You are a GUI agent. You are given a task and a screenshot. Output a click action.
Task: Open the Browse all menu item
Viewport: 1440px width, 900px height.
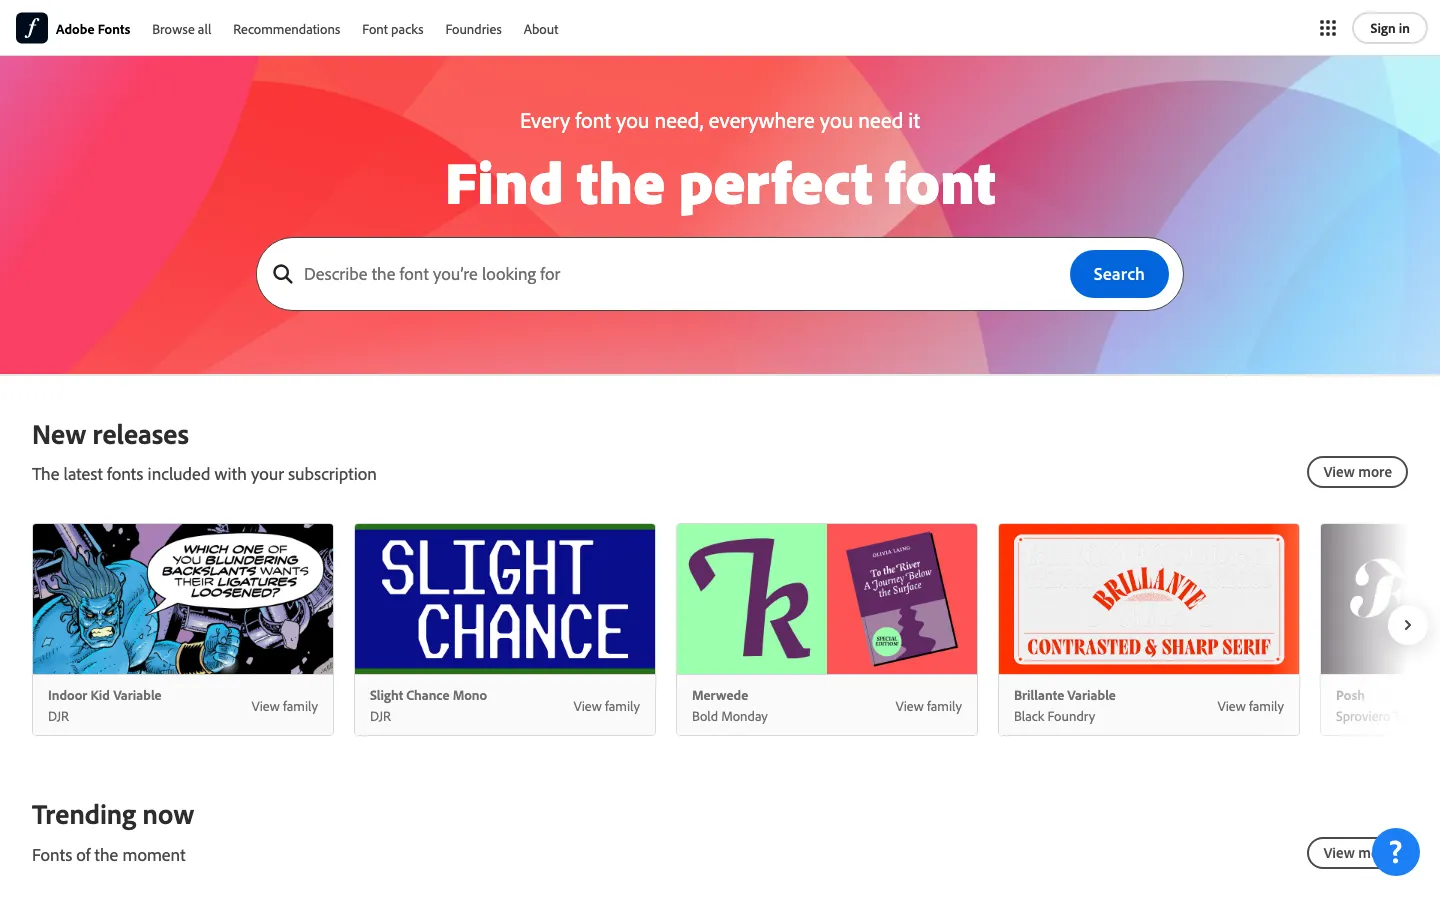coord(181,29)
